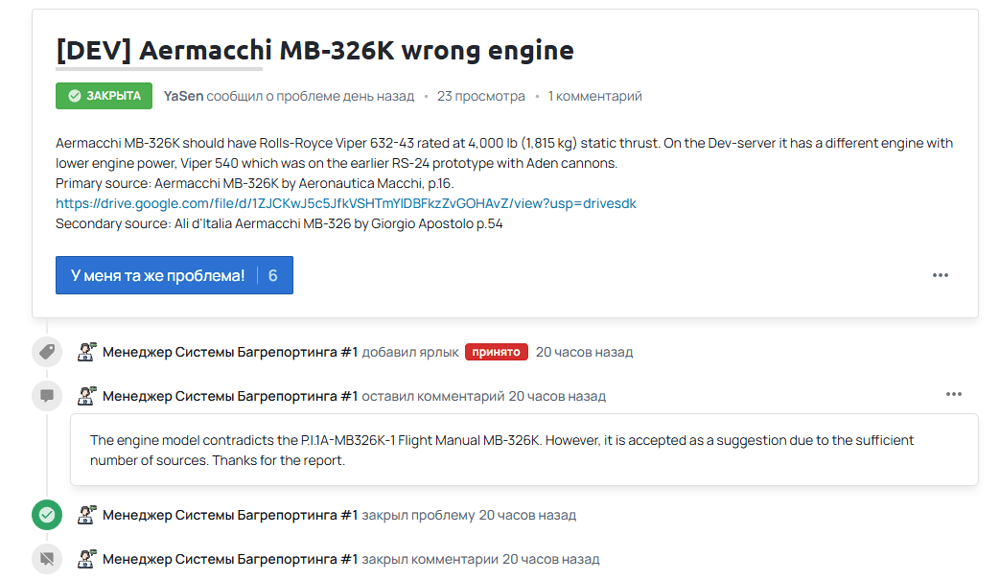The height and width of the screenshot is (581, 1000).
Task: Open the Google Drive source link
Action: pos(346,203)
